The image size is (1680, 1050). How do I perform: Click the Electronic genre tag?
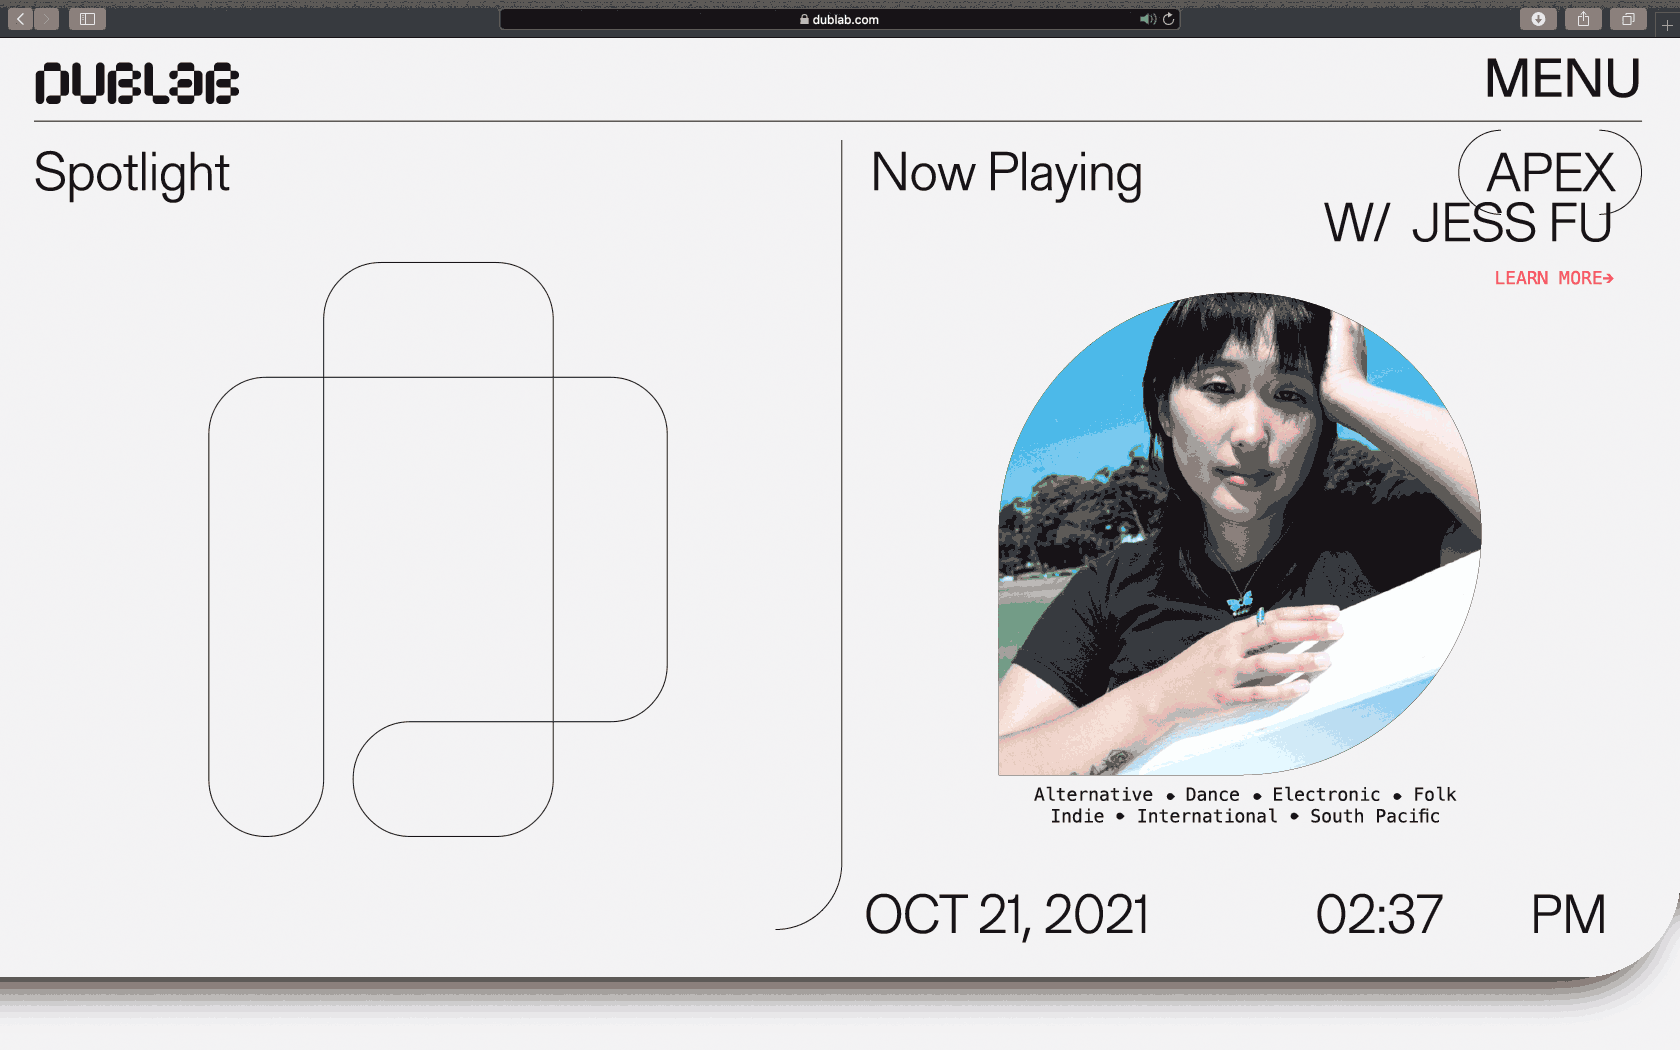(x=1326, y=794)
